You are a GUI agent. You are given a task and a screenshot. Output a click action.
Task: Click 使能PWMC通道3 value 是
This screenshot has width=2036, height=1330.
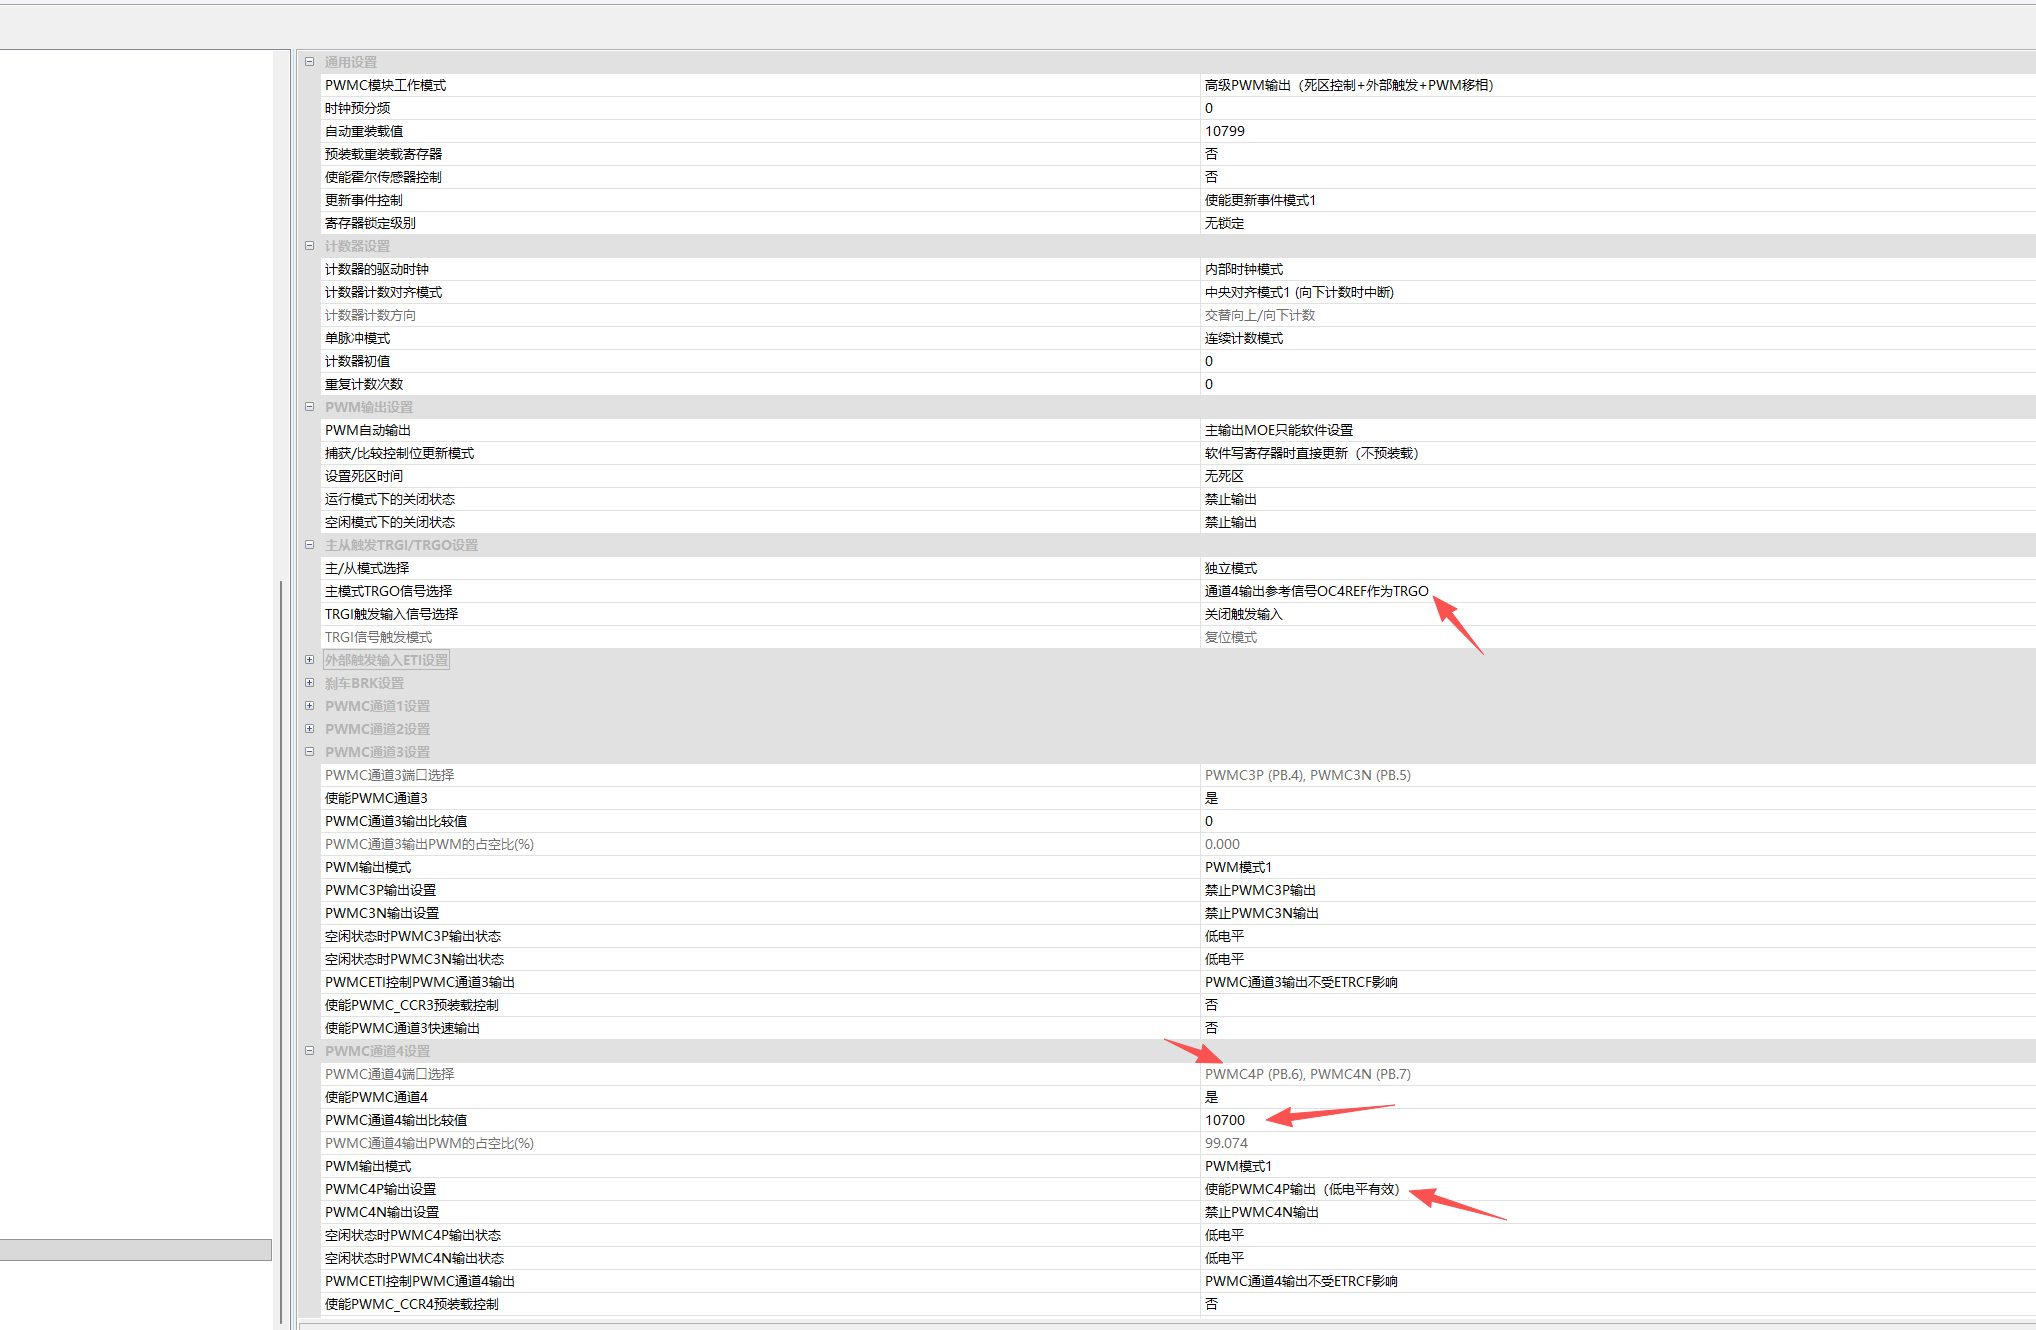pos(1211,798)
